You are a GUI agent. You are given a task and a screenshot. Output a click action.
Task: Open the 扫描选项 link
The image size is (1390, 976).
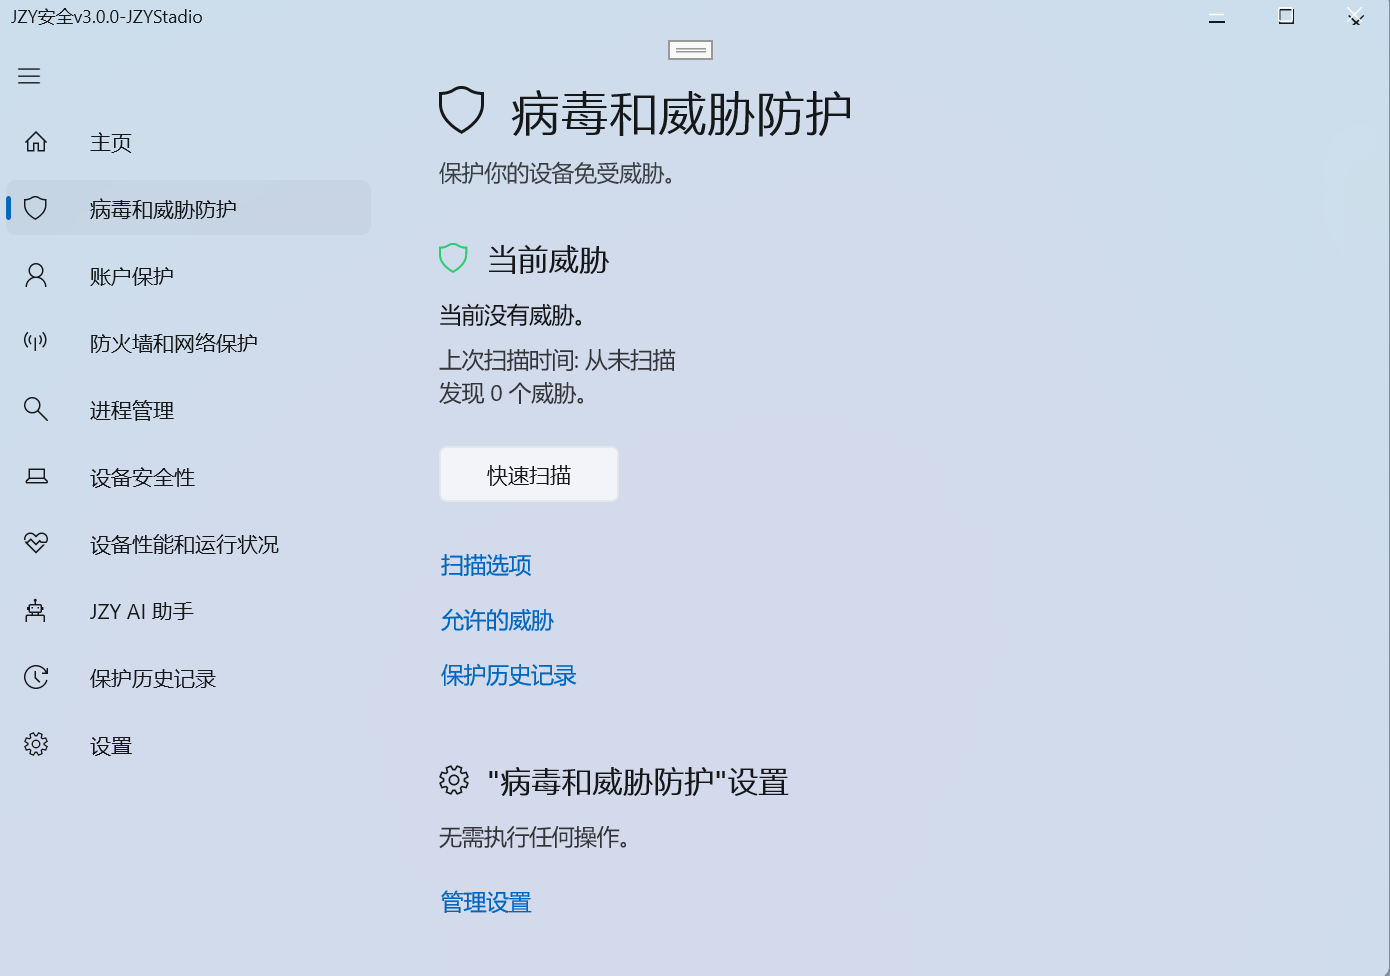(x=486, y=565)
